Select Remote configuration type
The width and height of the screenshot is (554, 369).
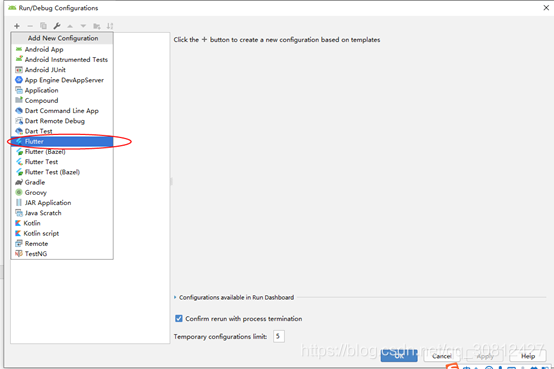click(62, 244)
